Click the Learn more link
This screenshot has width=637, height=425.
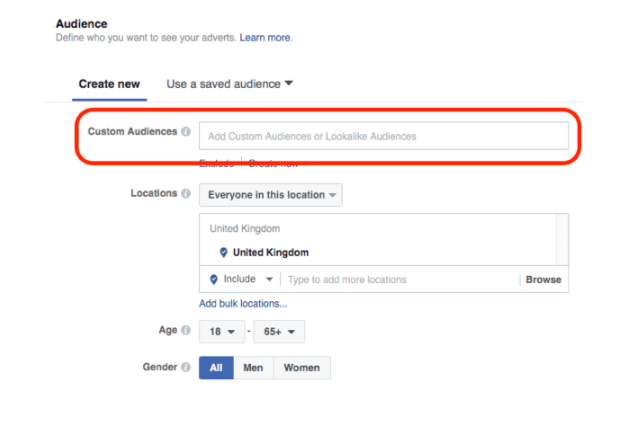tap(265, 38)
